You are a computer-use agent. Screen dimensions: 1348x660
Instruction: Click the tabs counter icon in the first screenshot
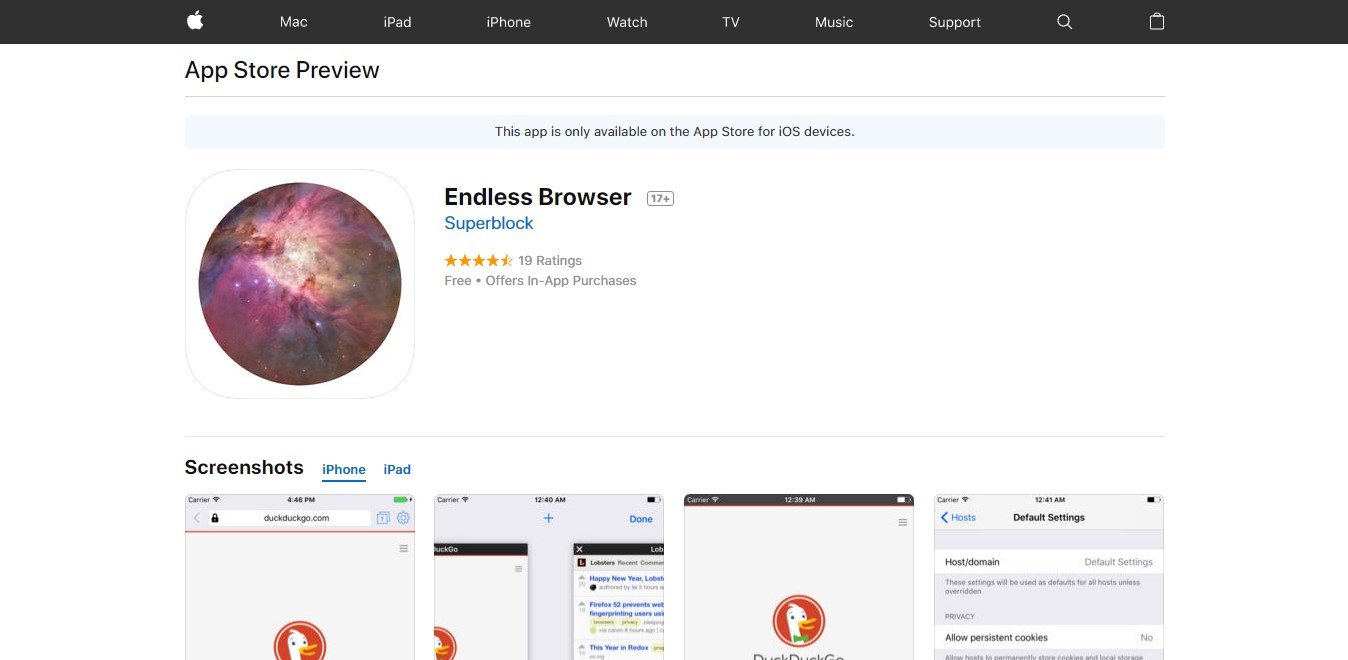[x=382, y=518]
